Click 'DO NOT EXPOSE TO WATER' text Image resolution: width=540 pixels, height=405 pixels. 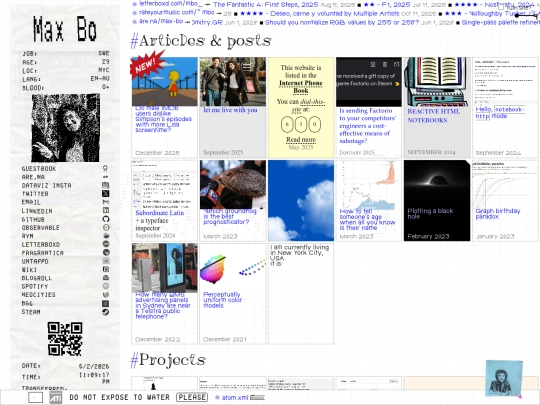120,397
